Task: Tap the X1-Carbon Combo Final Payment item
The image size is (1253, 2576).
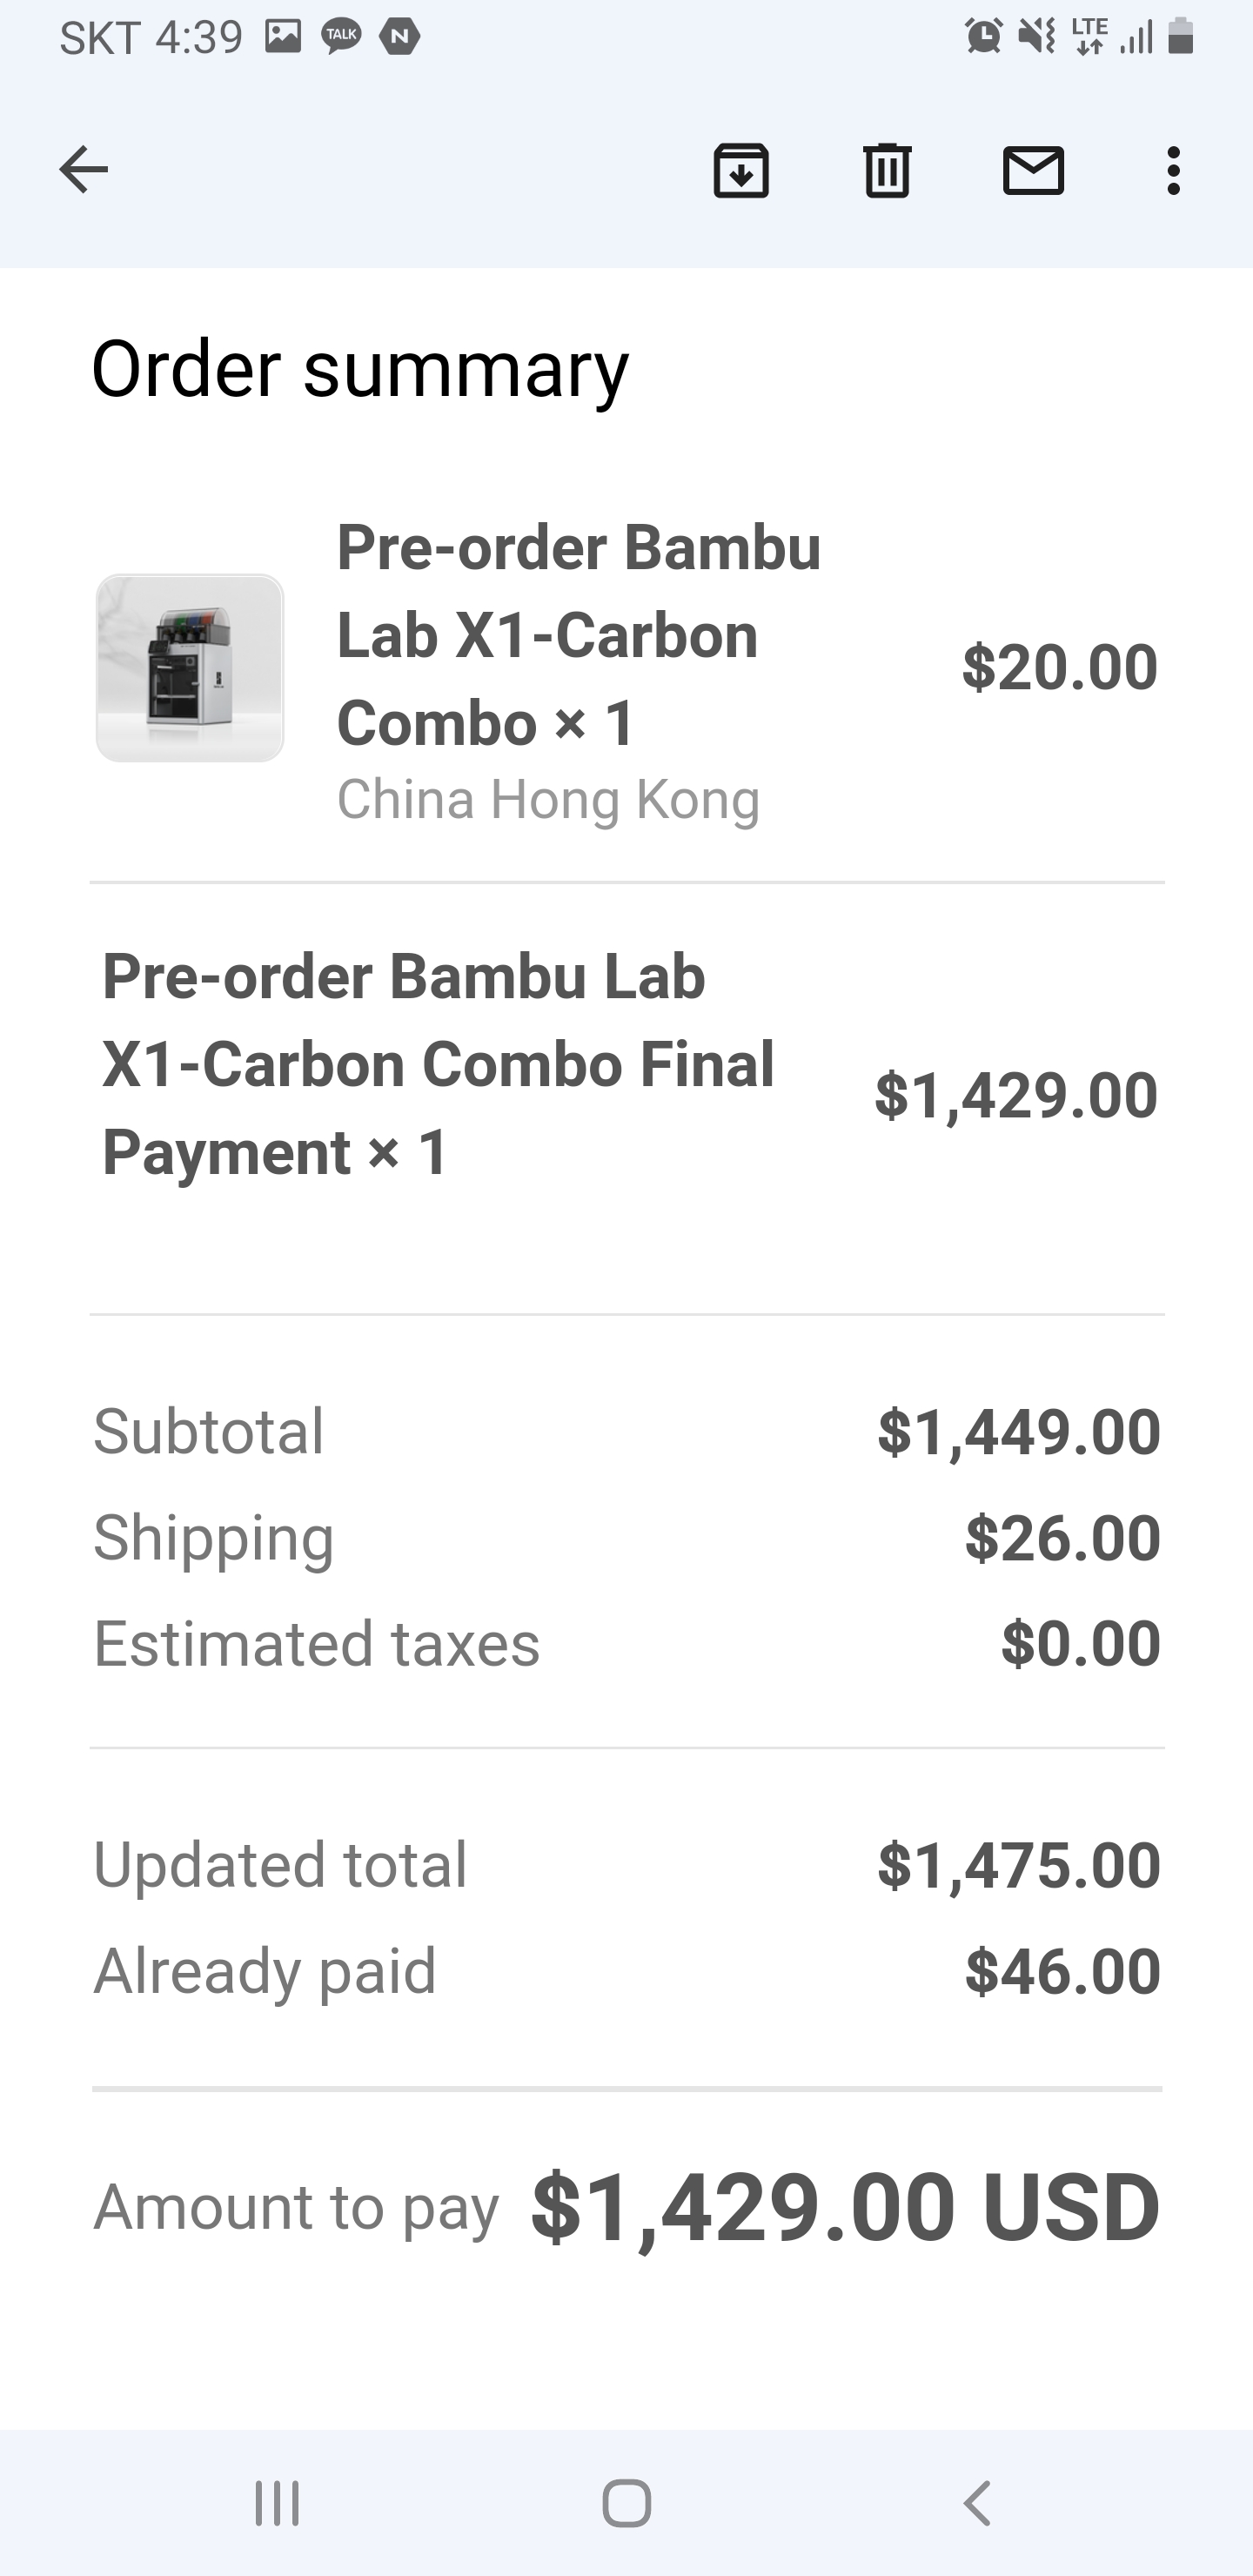Action: pyautogui.click(x=438, y=1063)
